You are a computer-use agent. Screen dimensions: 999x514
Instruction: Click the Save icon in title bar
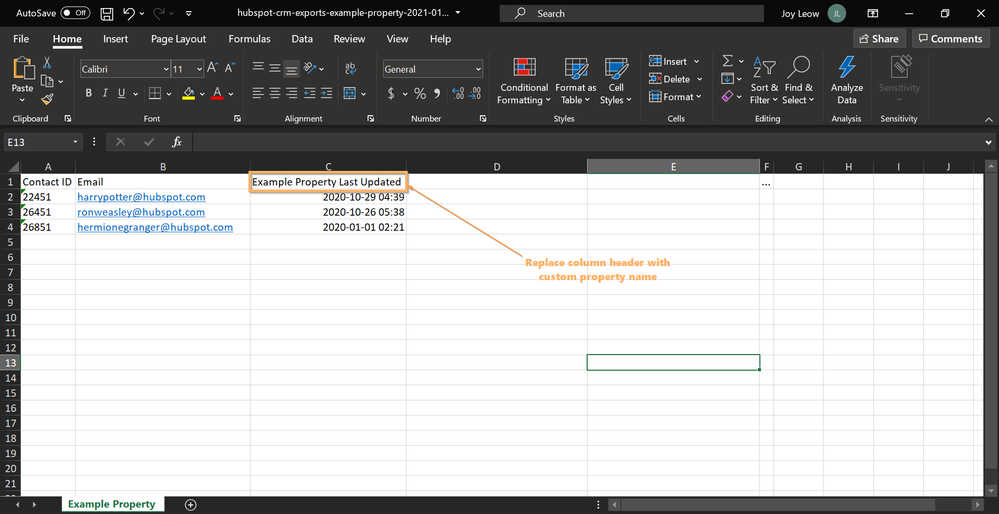[107, 13]
